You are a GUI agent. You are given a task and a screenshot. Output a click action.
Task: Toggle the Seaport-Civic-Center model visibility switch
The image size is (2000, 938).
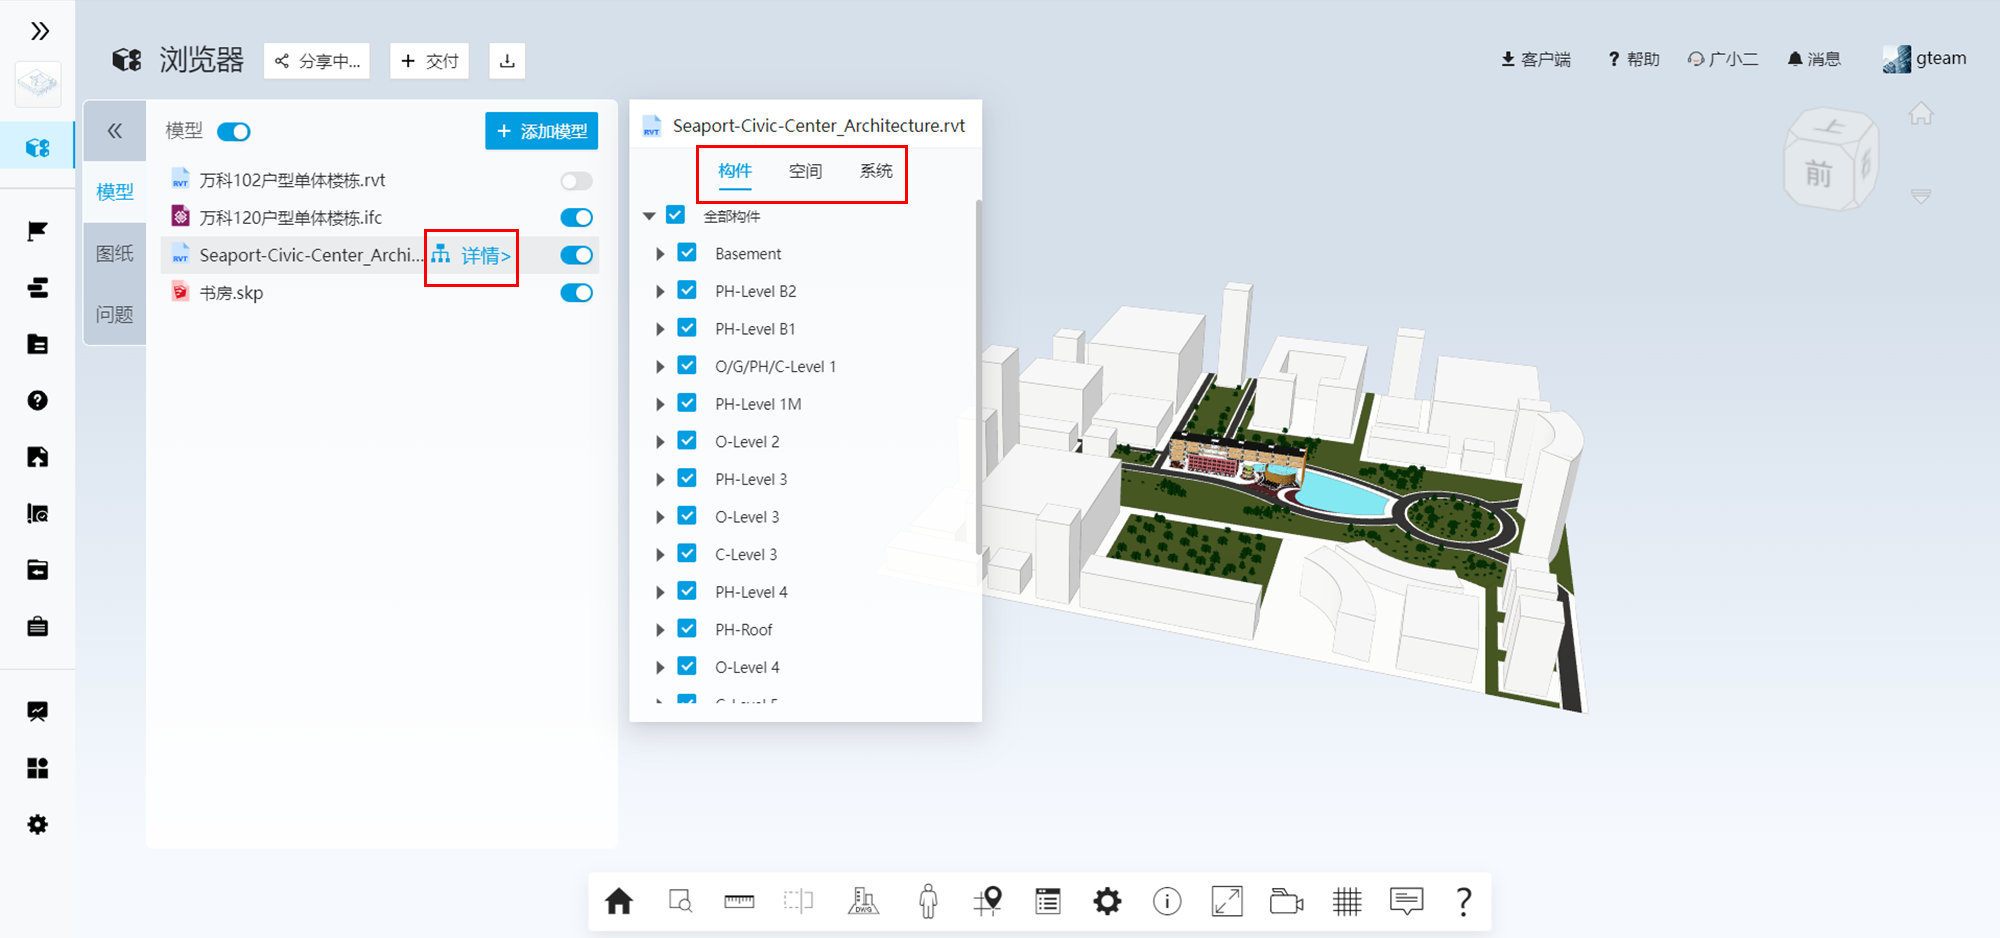577,255
